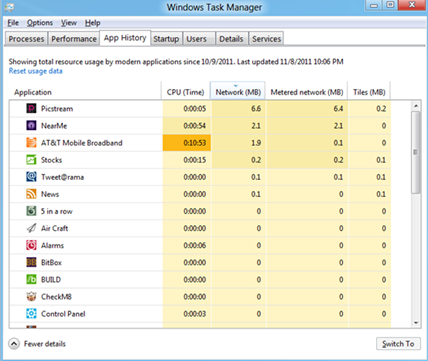The width and height of the screenshot is (428, 361).
Task: Click the Switch To button
Action: 398,344
